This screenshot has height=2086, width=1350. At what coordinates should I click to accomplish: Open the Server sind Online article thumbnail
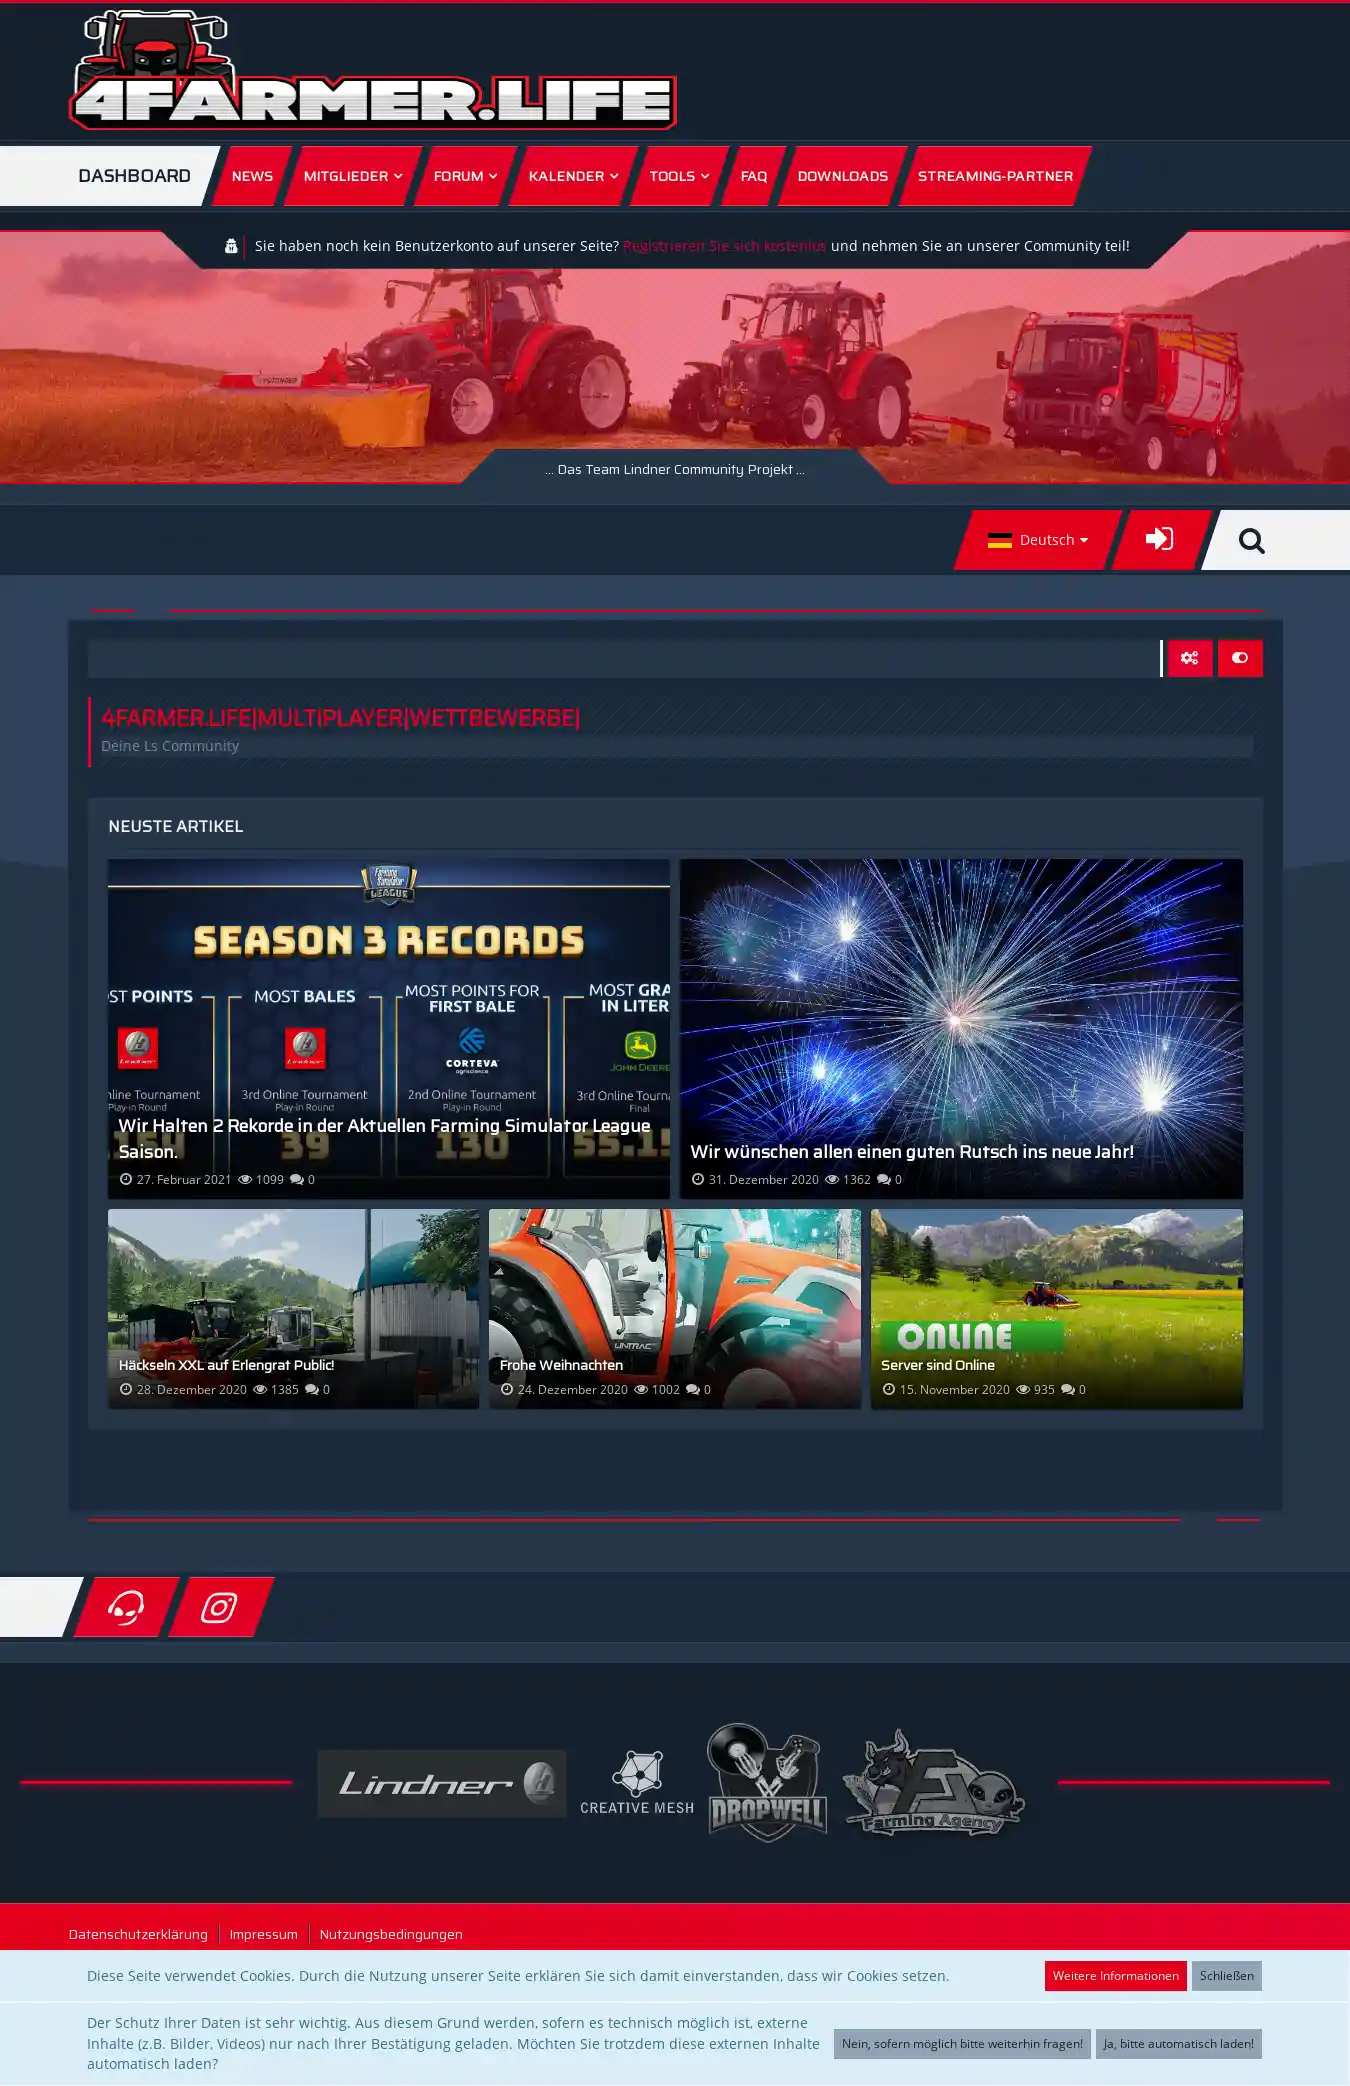[1056, 1308]
